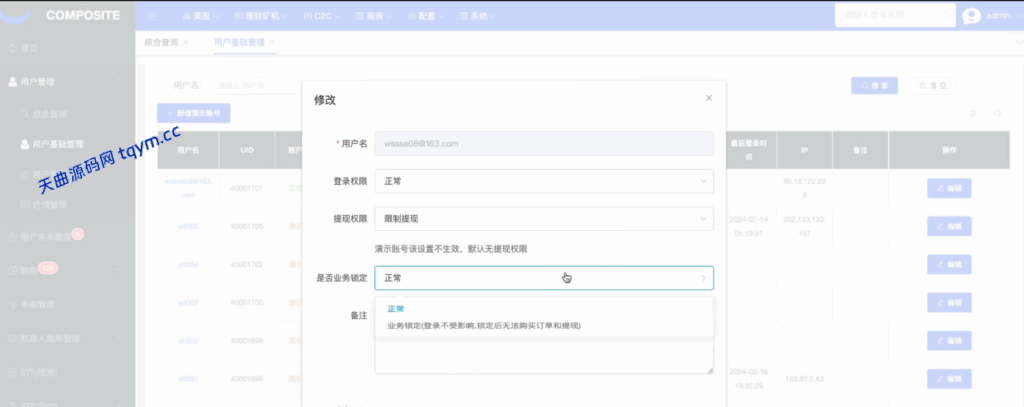Close the 综合查询 tab with its X
1024x407 pixels.
(x=185, y=42)
